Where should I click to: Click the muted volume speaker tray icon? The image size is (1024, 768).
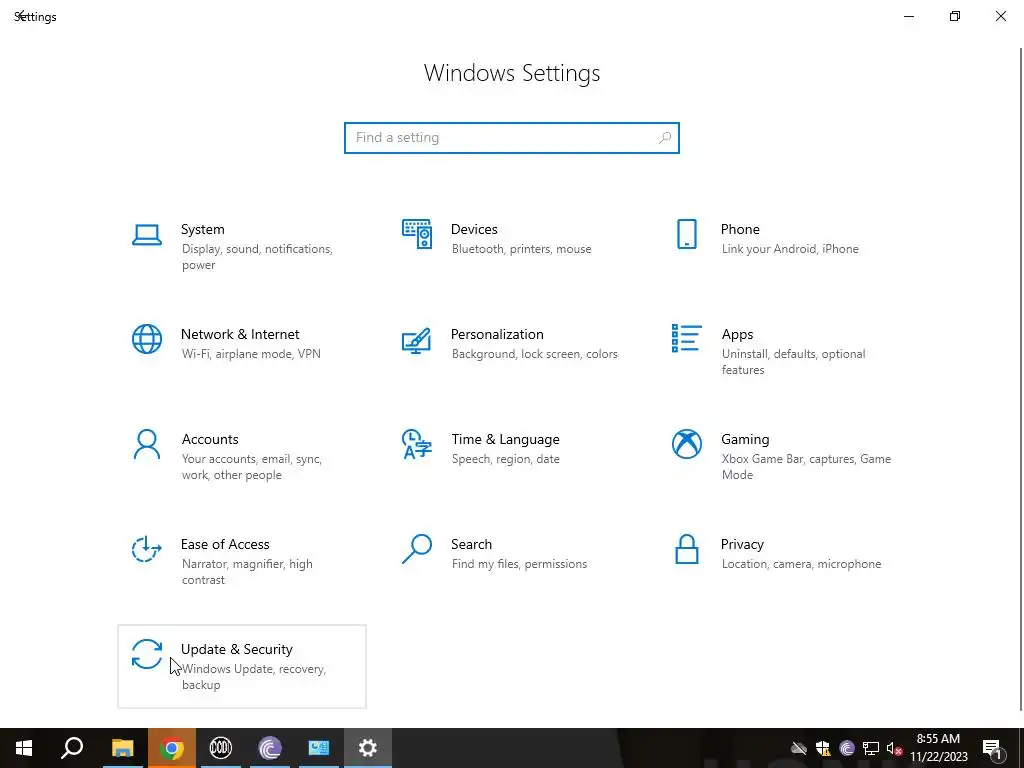click(x=894, y=748)
